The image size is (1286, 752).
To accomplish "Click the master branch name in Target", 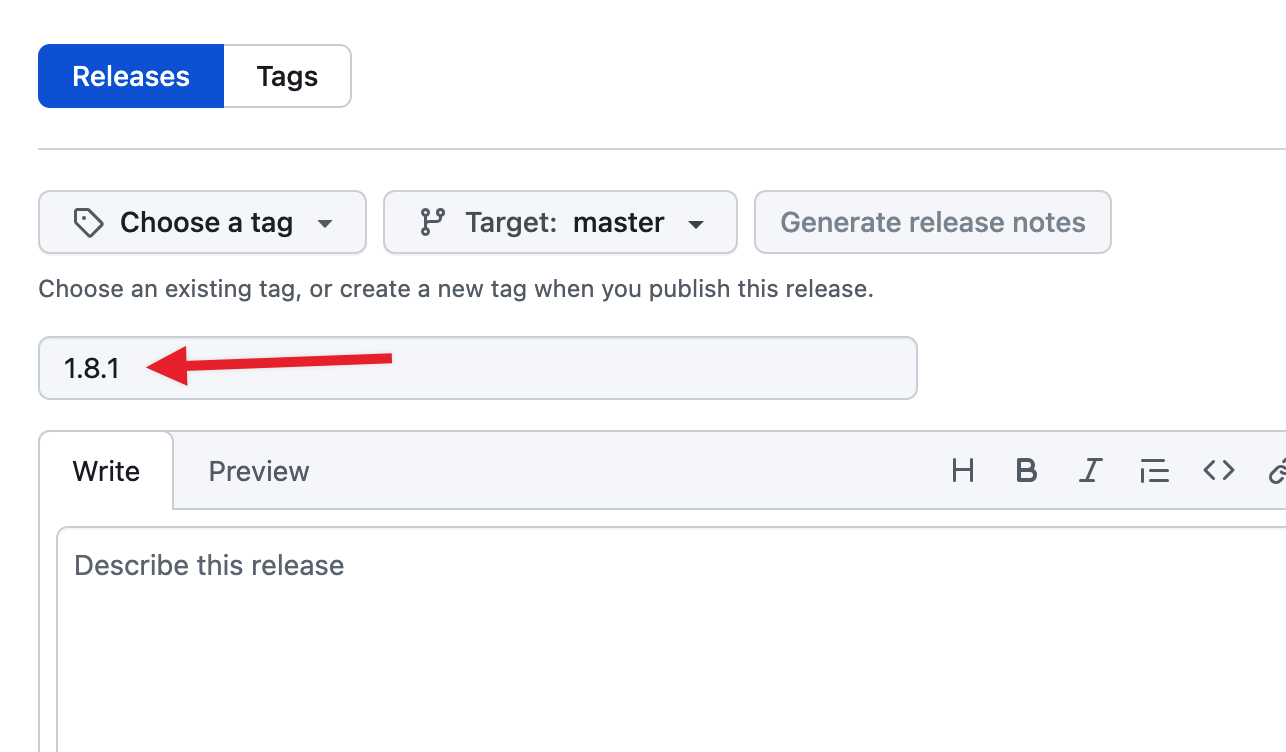I will click(x=619, y=222).
